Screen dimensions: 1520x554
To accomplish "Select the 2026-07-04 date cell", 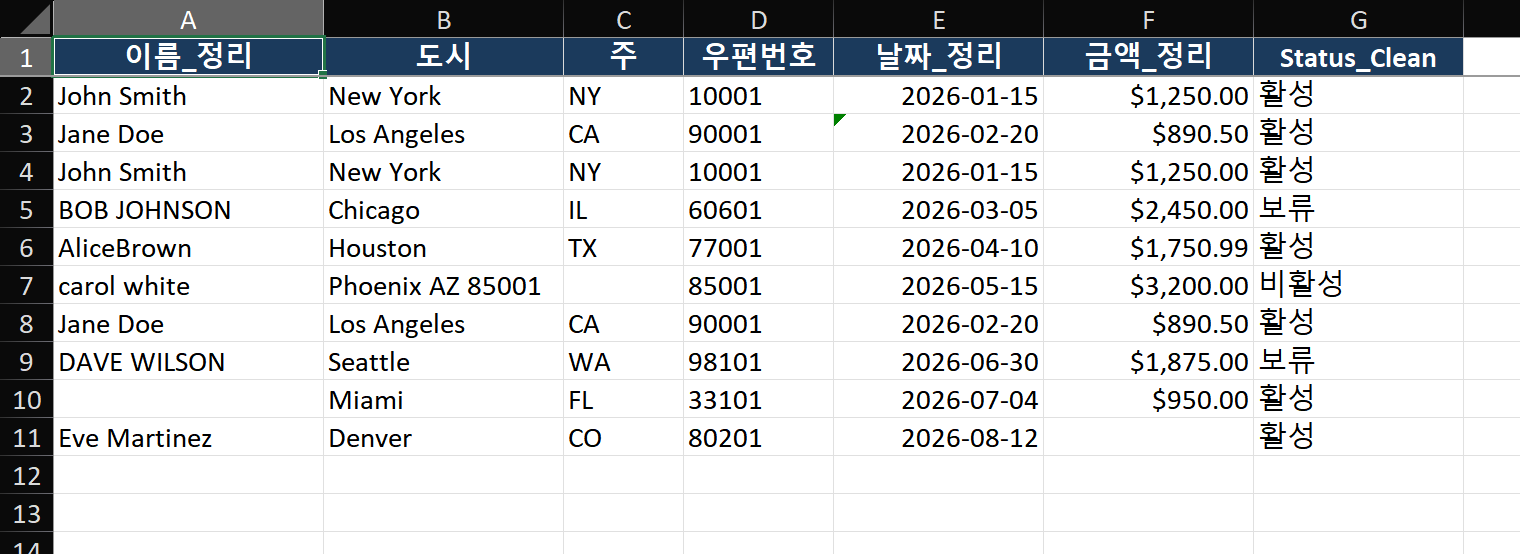I will (x=939, y=399).
